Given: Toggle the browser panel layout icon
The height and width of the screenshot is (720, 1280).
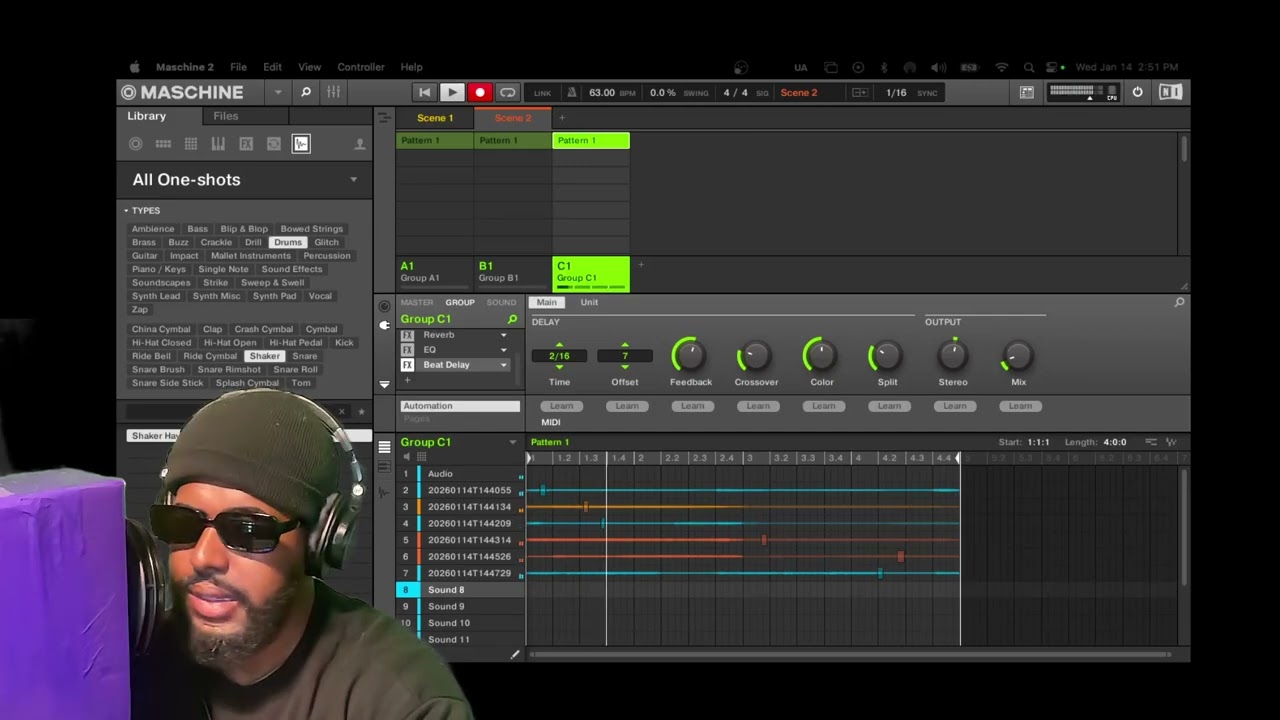Looking at the screenshot, I should (x=1027, y=92).
